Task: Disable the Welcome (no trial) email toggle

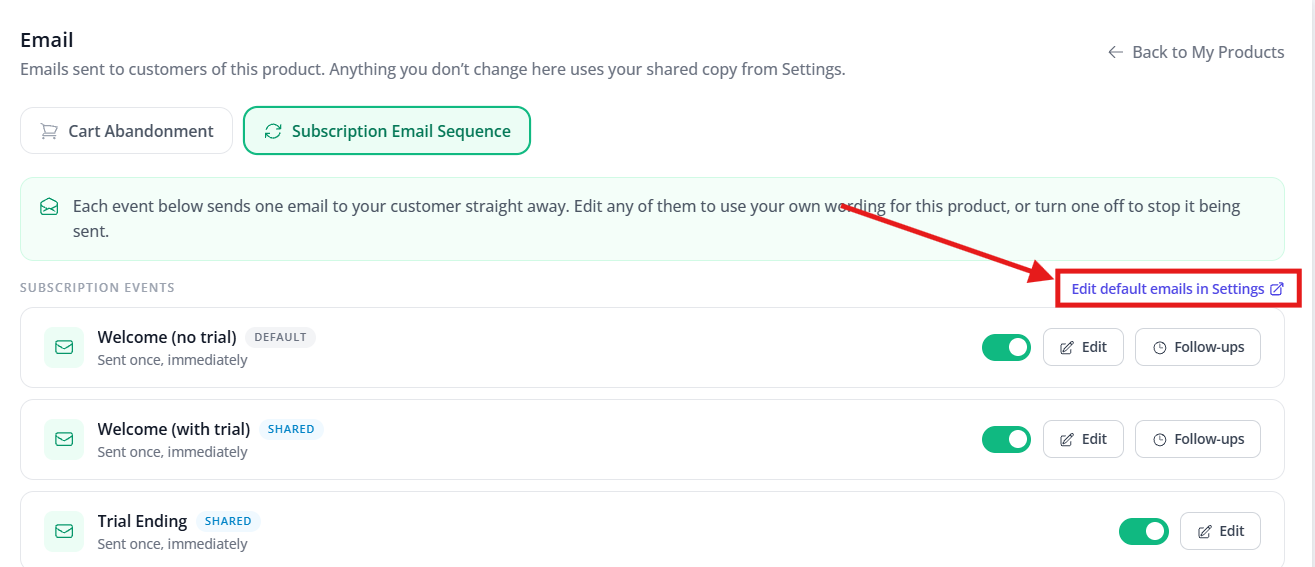Action: tap(1006, 347)
